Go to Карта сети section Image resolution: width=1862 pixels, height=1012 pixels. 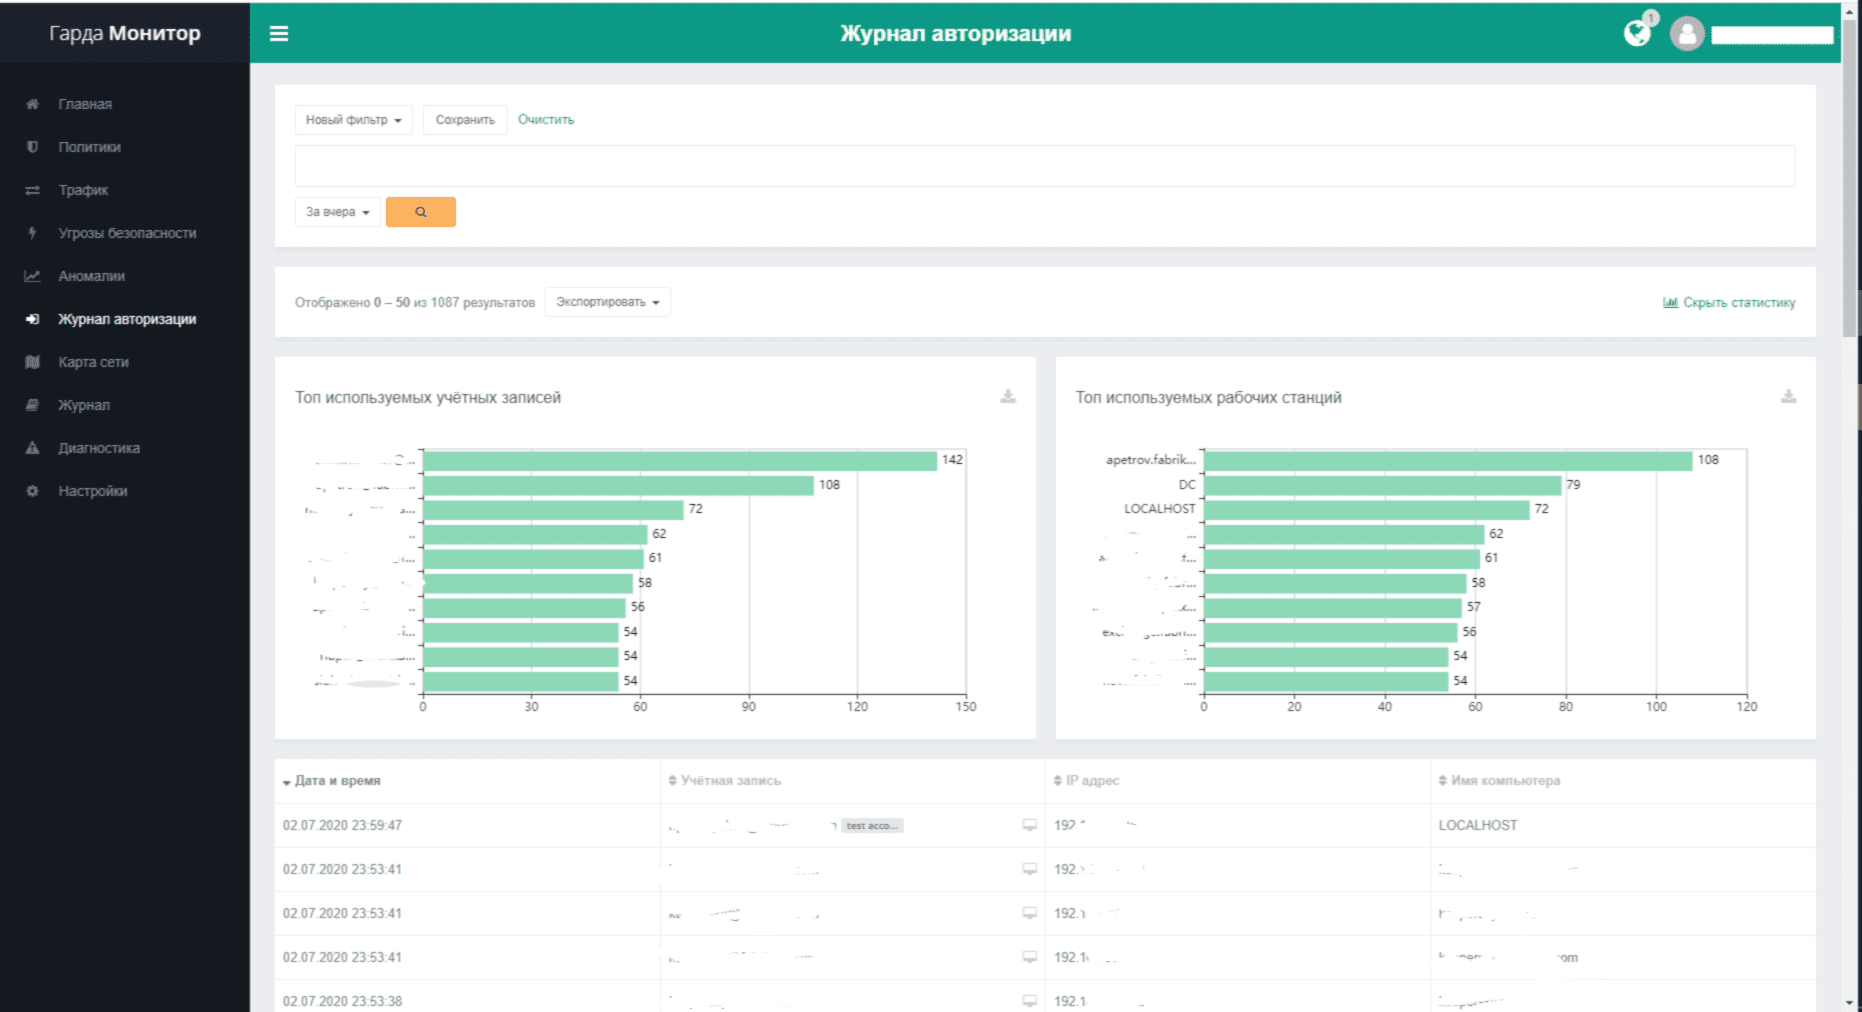(93, 362)
